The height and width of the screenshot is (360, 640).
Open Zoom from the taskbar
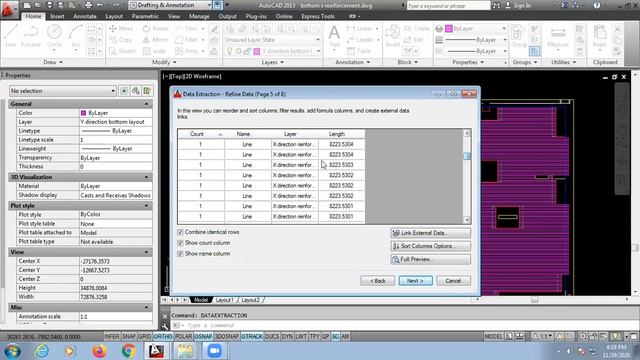pos(214,351)
